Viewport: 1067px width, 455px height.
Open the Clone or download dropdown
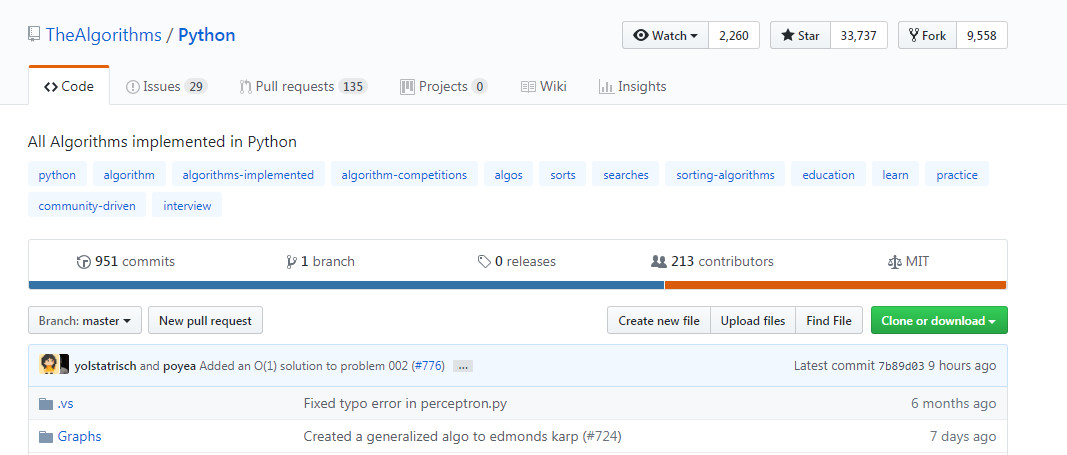click(939, 320)
